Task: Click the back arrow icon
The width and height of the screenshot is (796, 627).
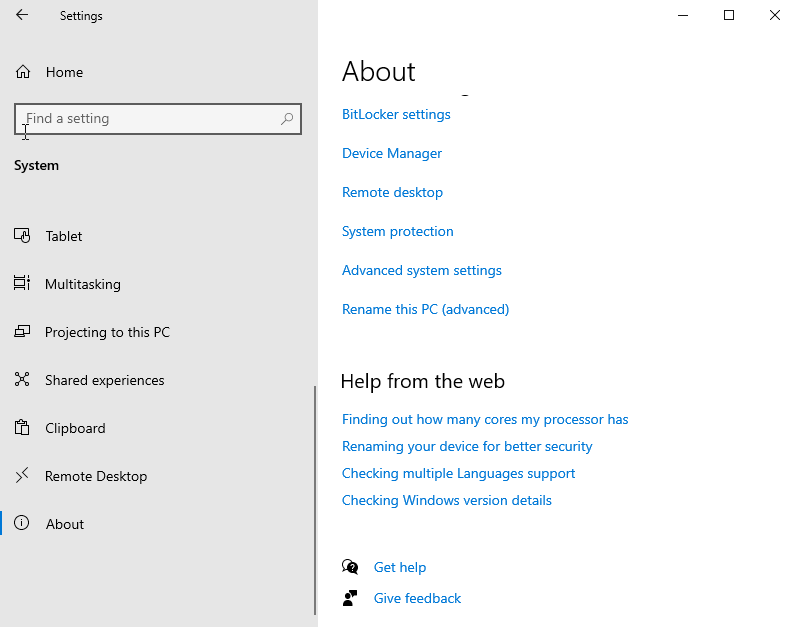Action: [22, 15]
